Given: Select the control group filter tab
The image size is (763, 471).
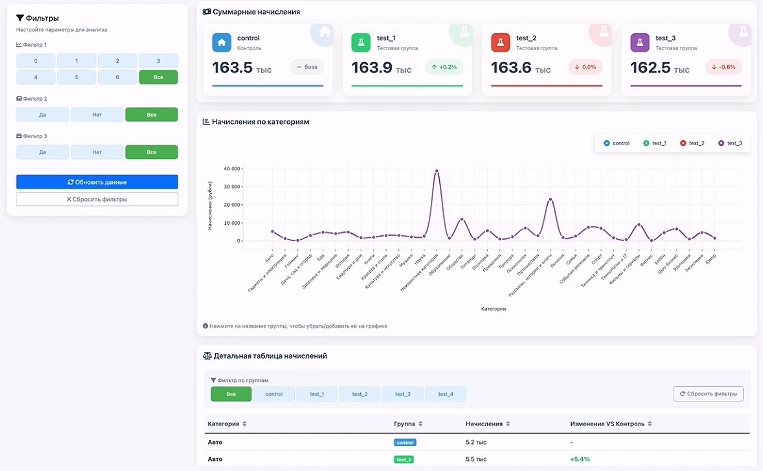Looking at the screenshot, I should (274, 394).
